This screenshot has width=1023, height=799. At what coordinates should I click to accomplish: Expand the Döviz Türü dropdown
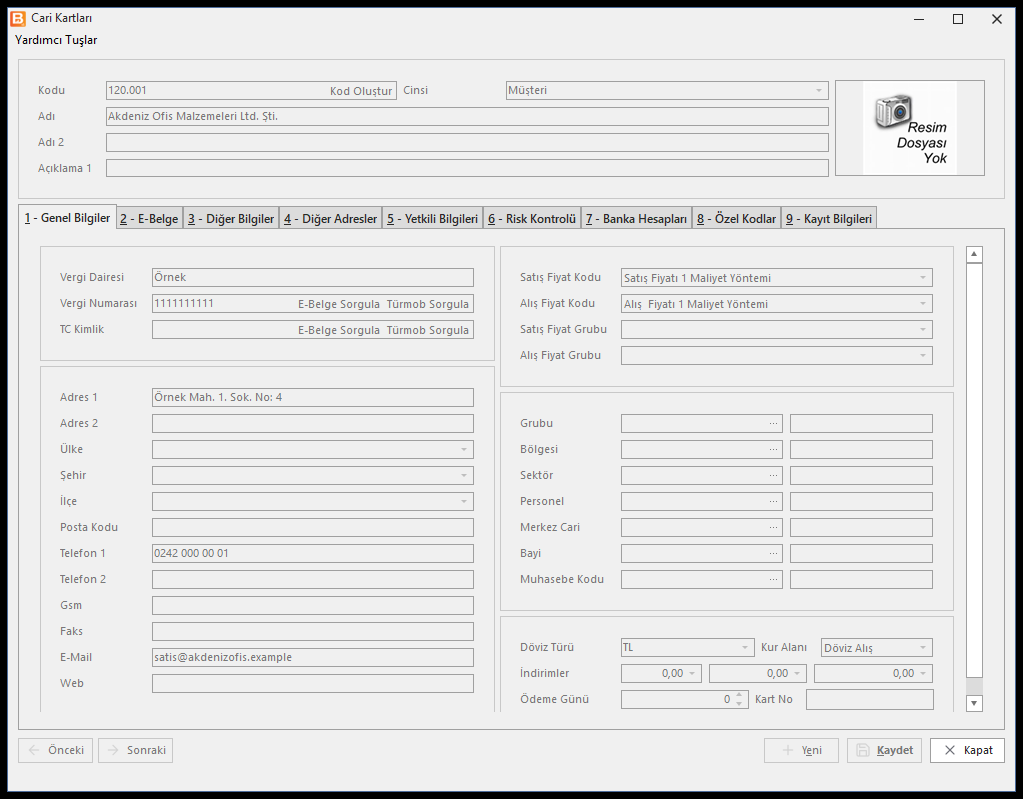tap(744, 648)
